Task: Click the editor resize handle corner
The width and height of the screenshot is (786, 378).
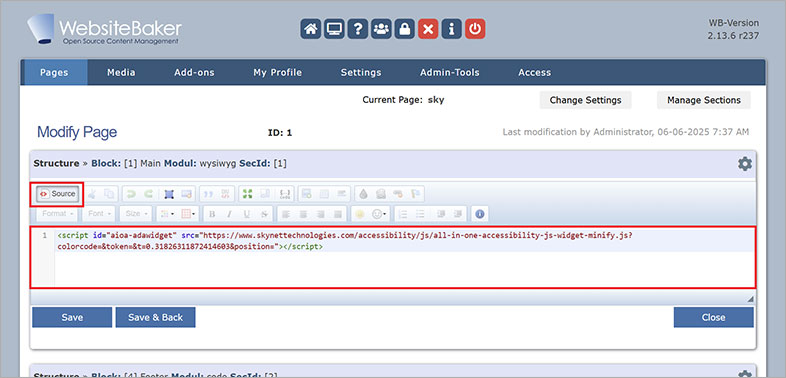Action: (750, 299)
